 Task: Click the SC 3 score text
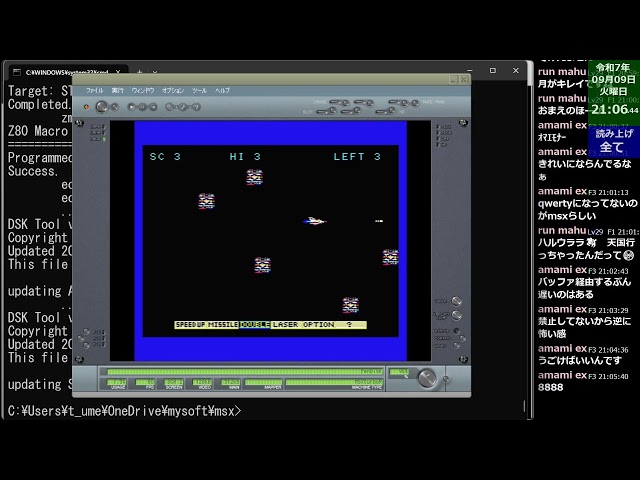pyautogui.click(x=165, y=157)
